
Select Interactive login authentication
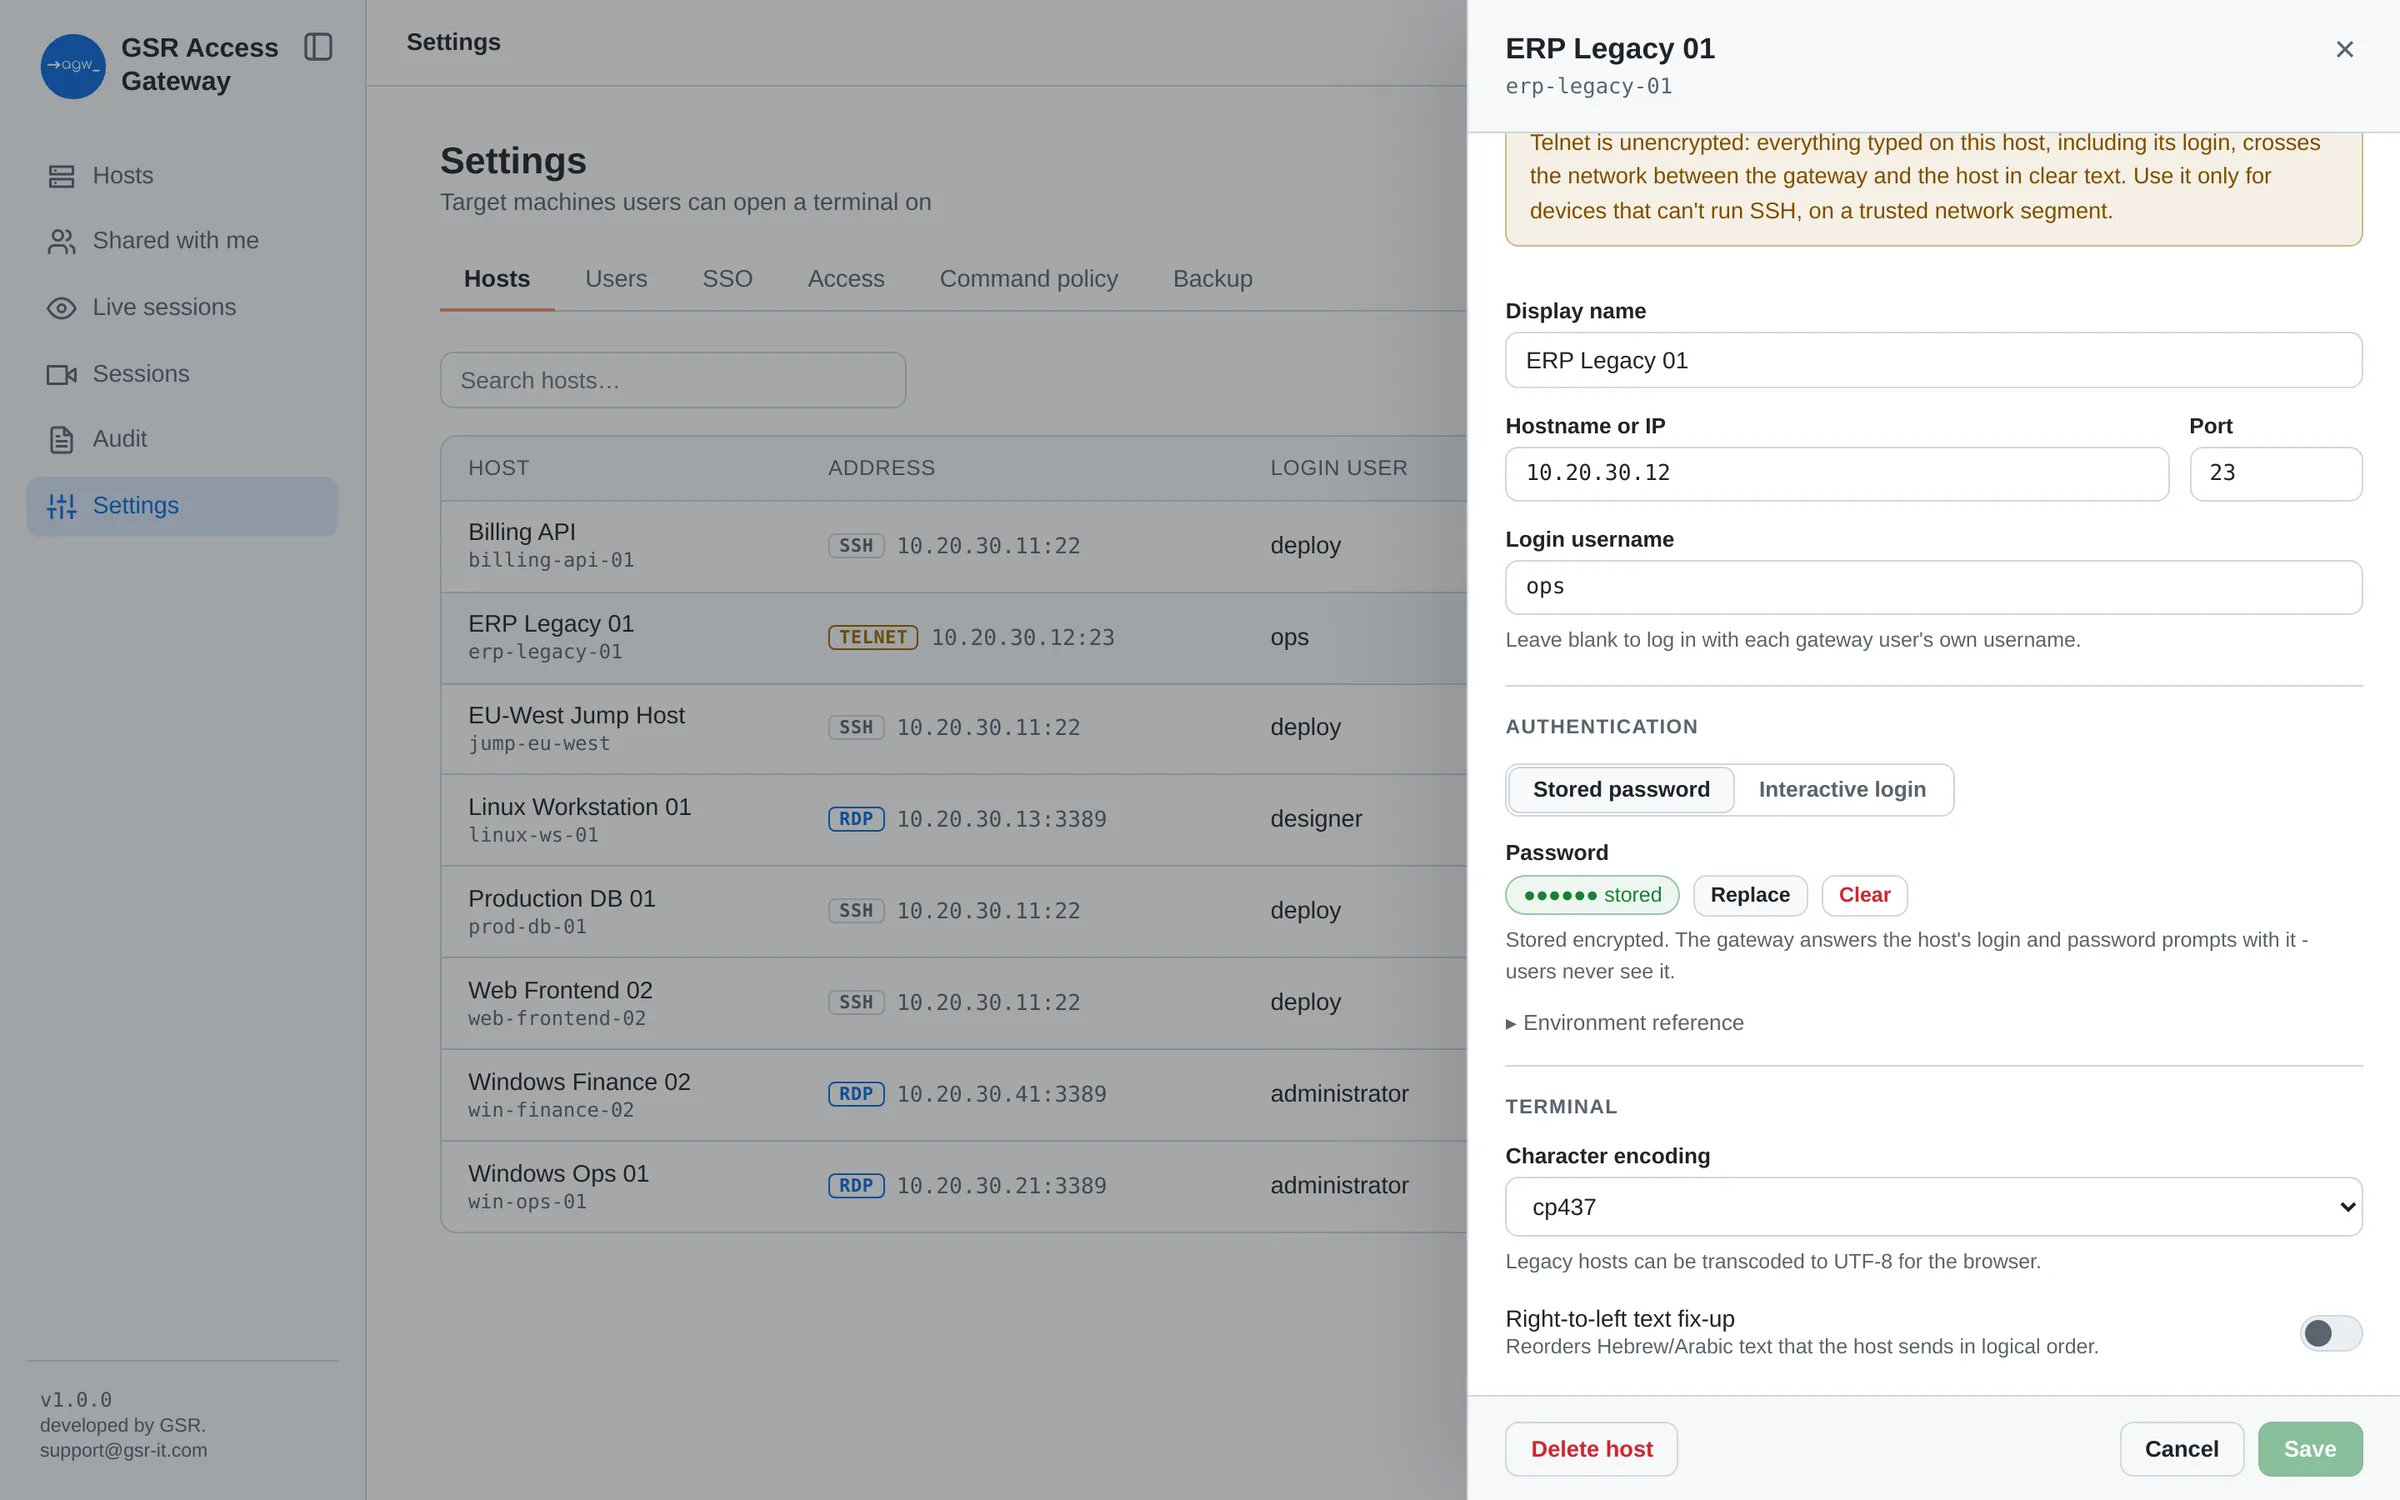coord(1842,790)
